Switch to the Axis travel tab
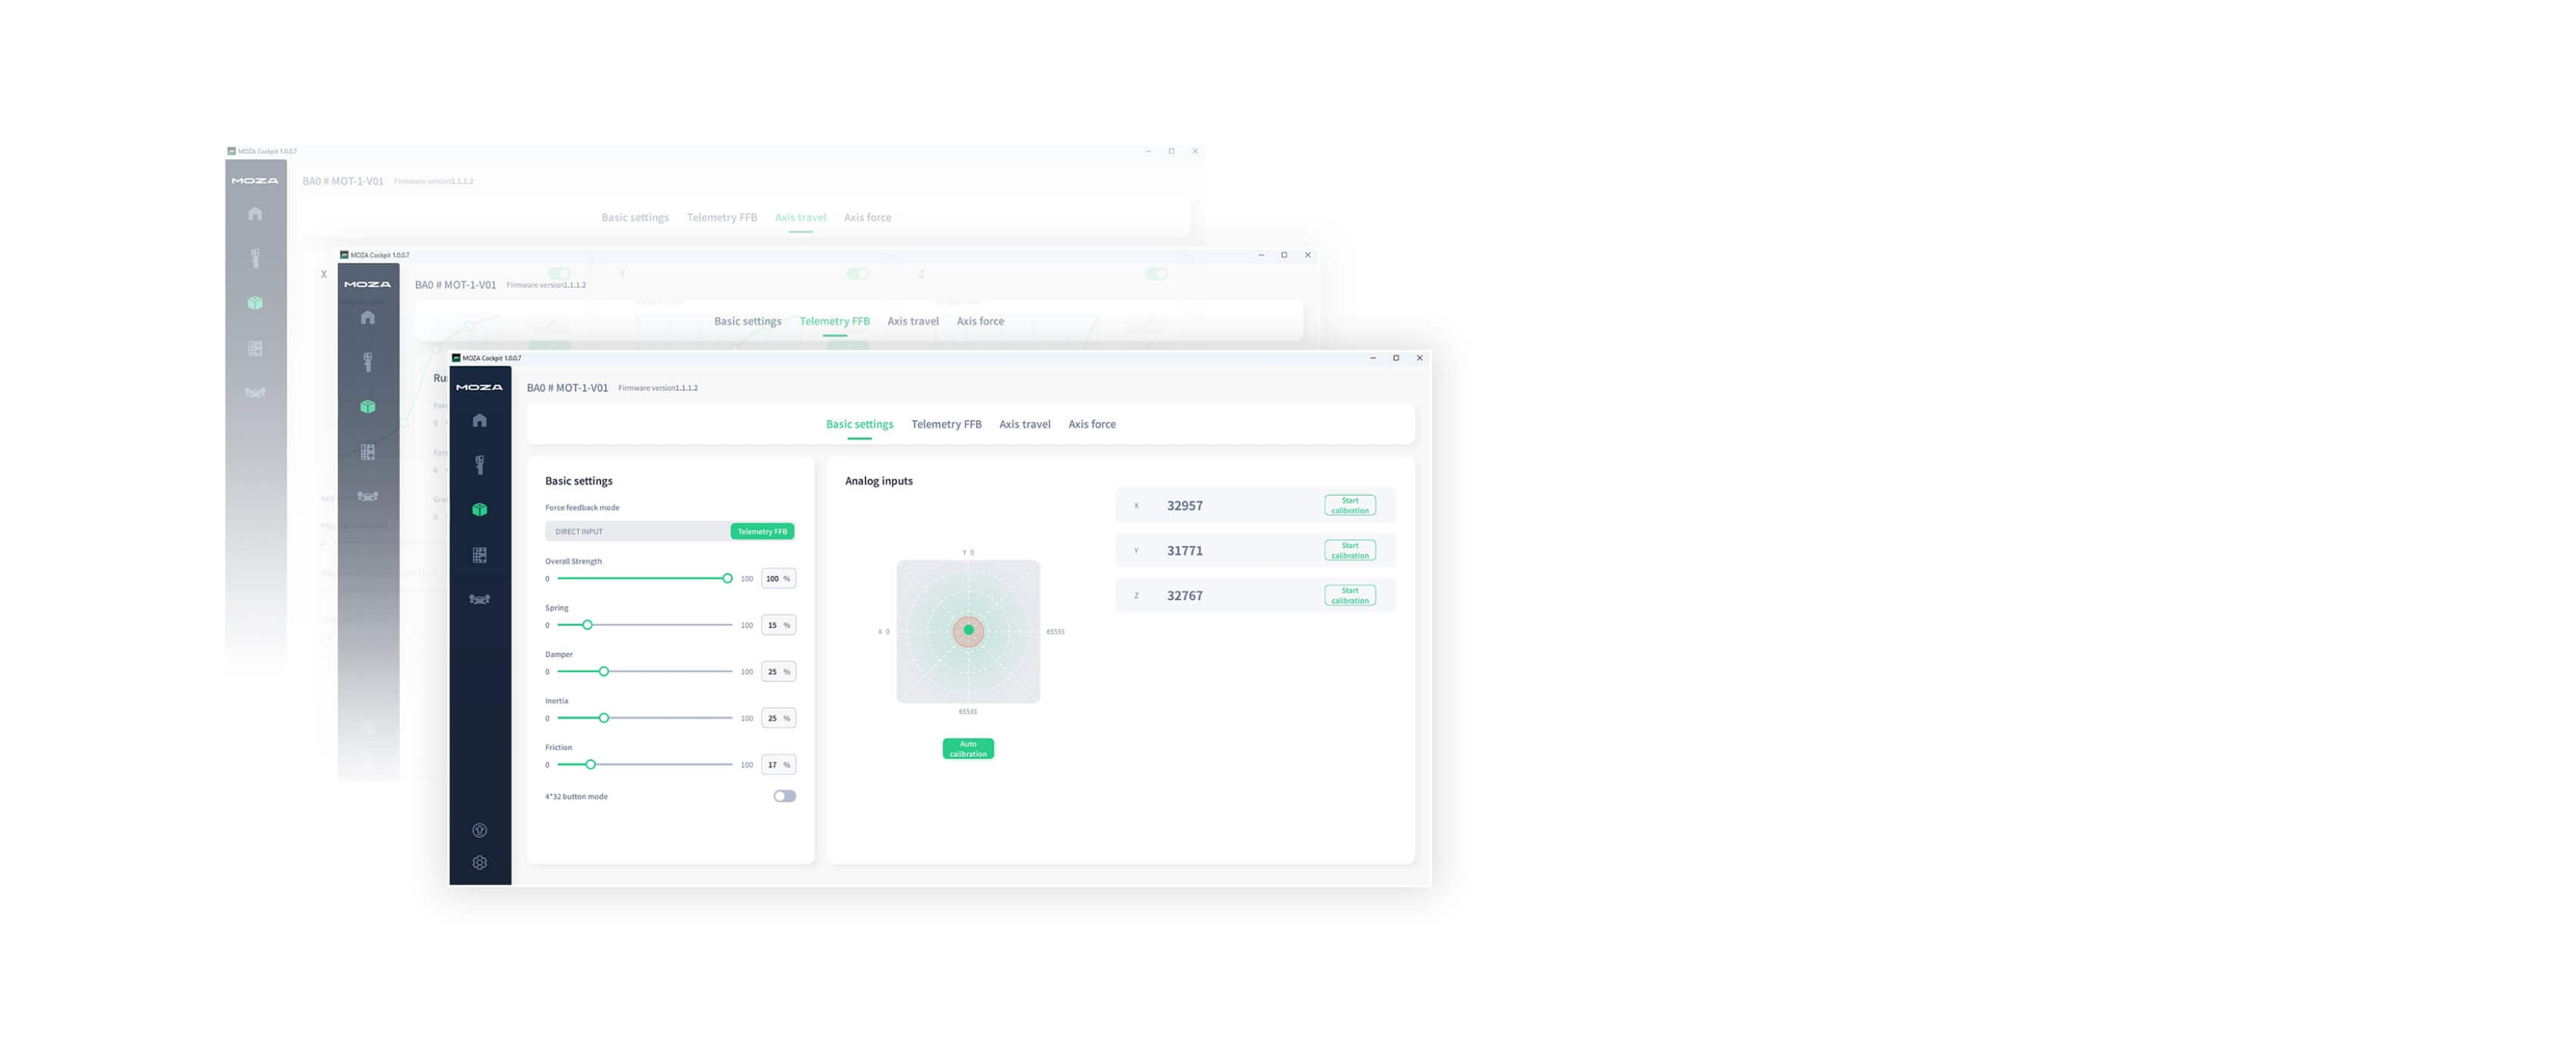Viewport: 2576px width, 1046px height. click(1024, 424)
